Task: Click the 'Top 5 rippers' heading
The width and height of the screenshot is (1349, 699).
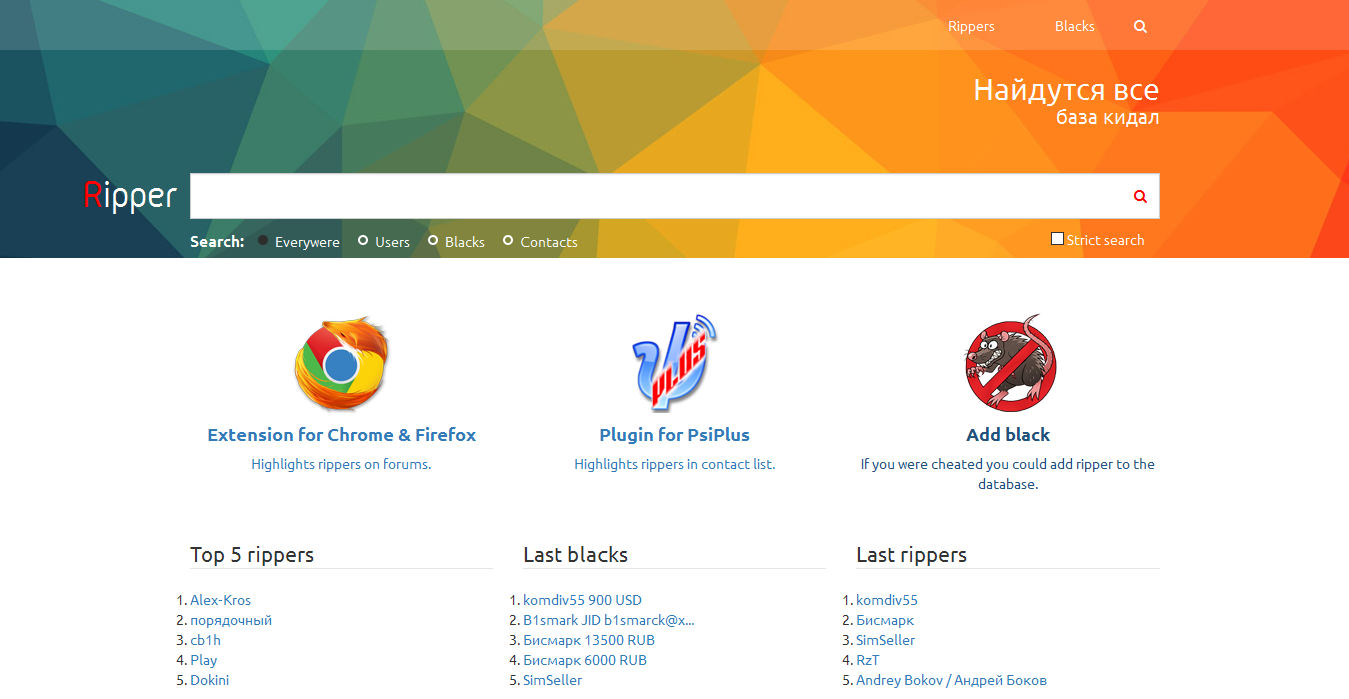Action: pyautogui.click(x=252, y=554)
